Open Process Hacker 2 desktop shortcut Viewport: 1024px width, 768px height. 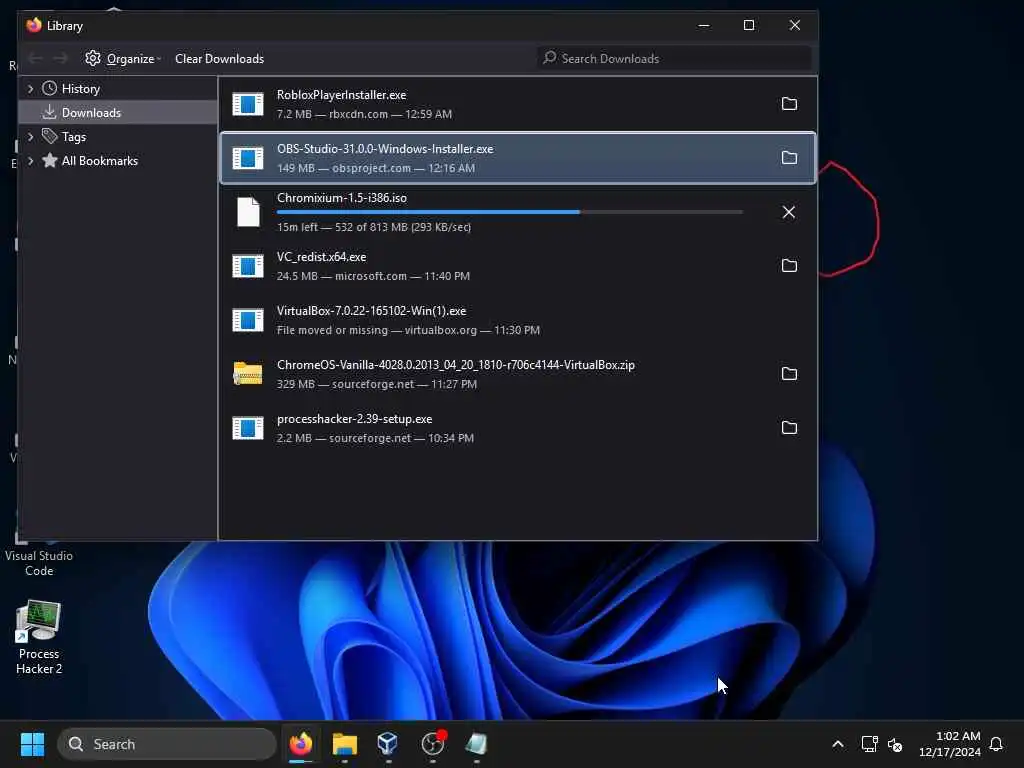39,637
